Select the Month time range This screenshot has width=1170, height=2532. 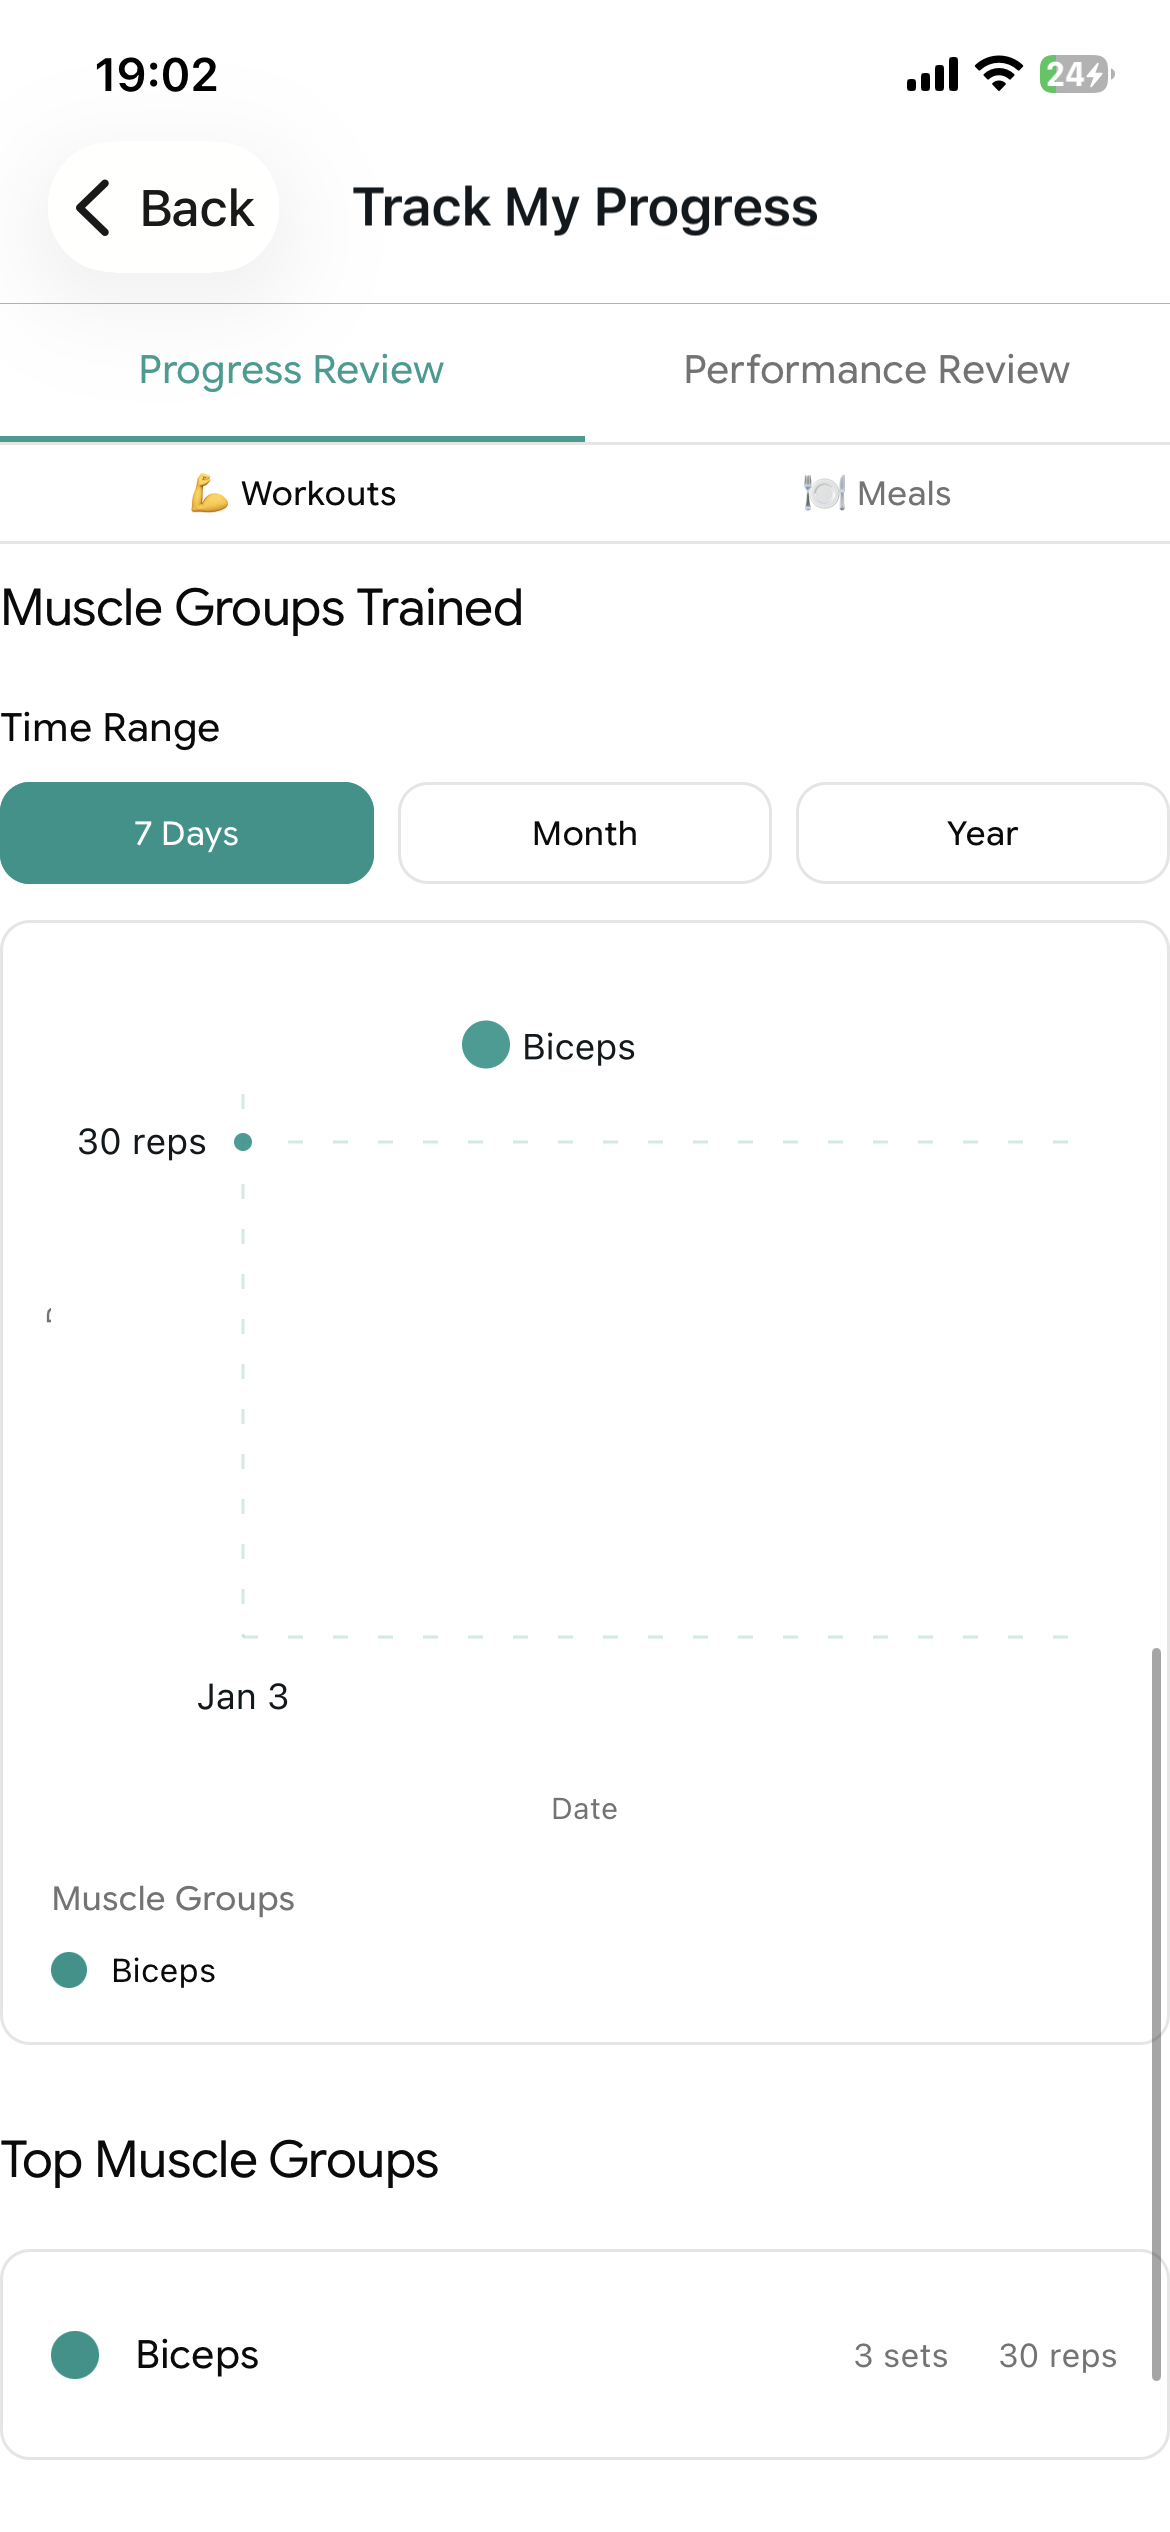tap(584, 833)
